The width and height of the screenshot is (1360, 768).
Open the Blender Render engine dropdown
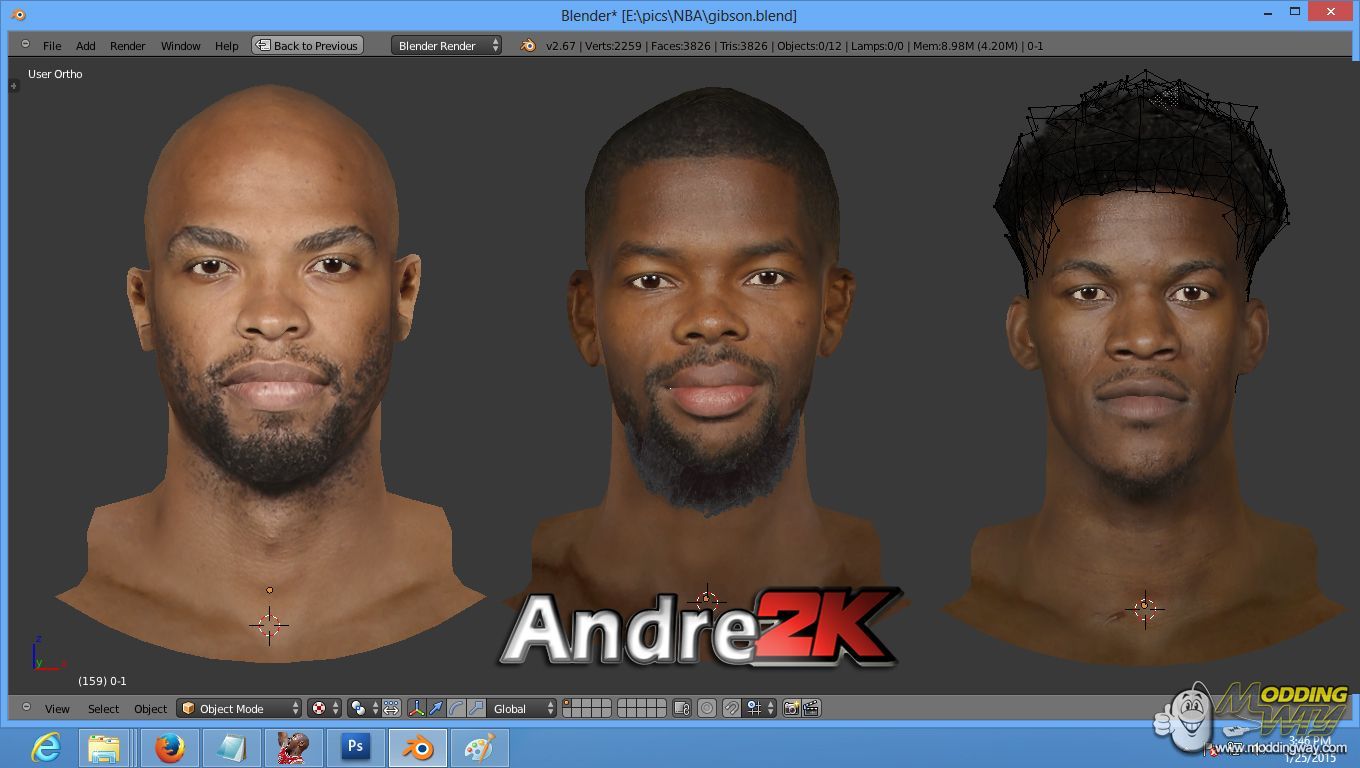[x=446, y=46]
